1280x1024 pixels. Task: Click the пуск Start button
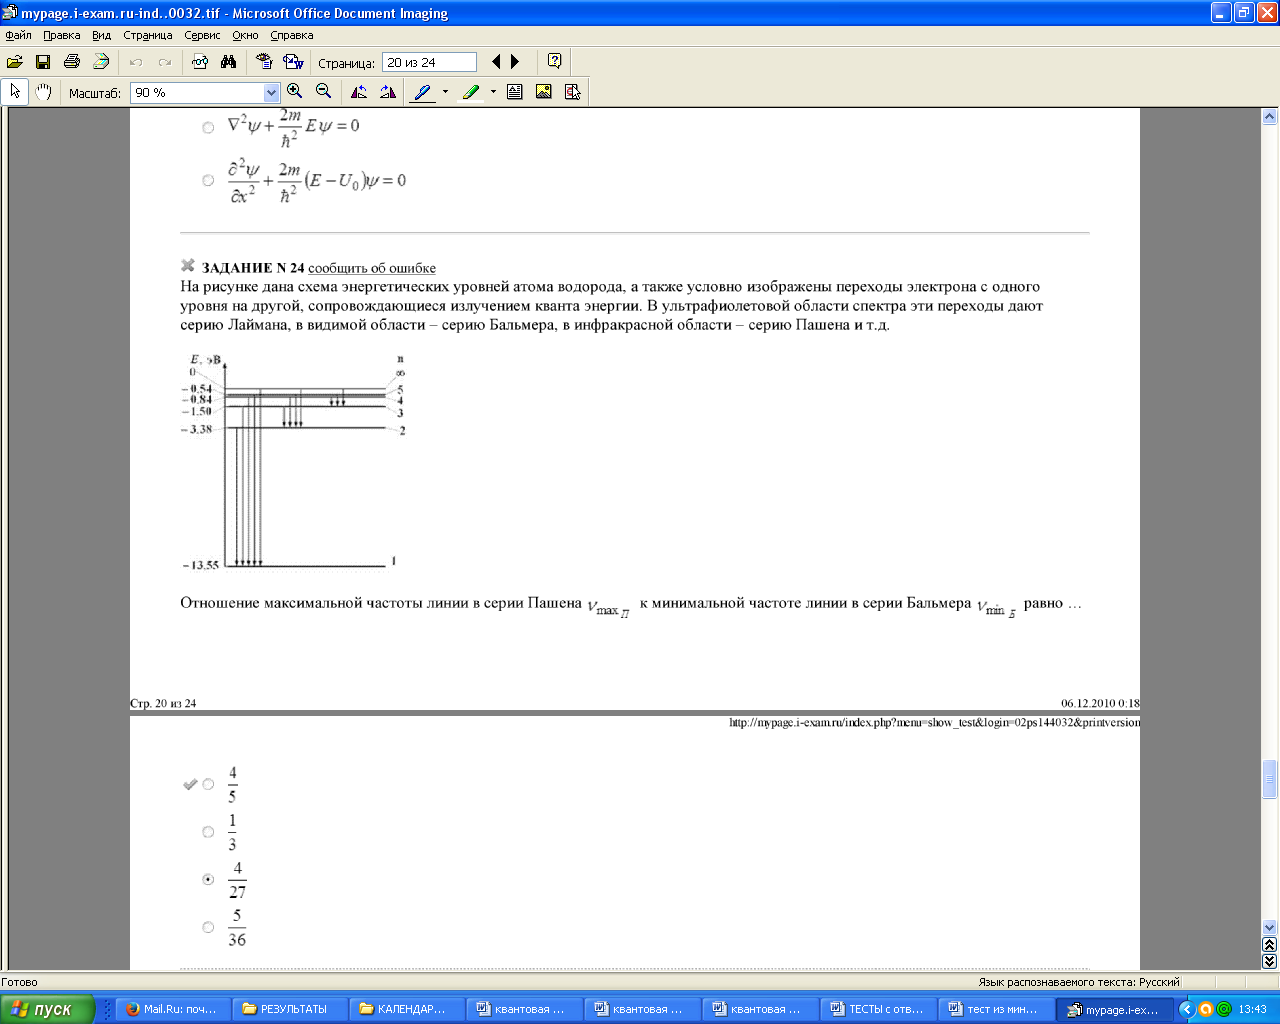tap(47, 1009)
